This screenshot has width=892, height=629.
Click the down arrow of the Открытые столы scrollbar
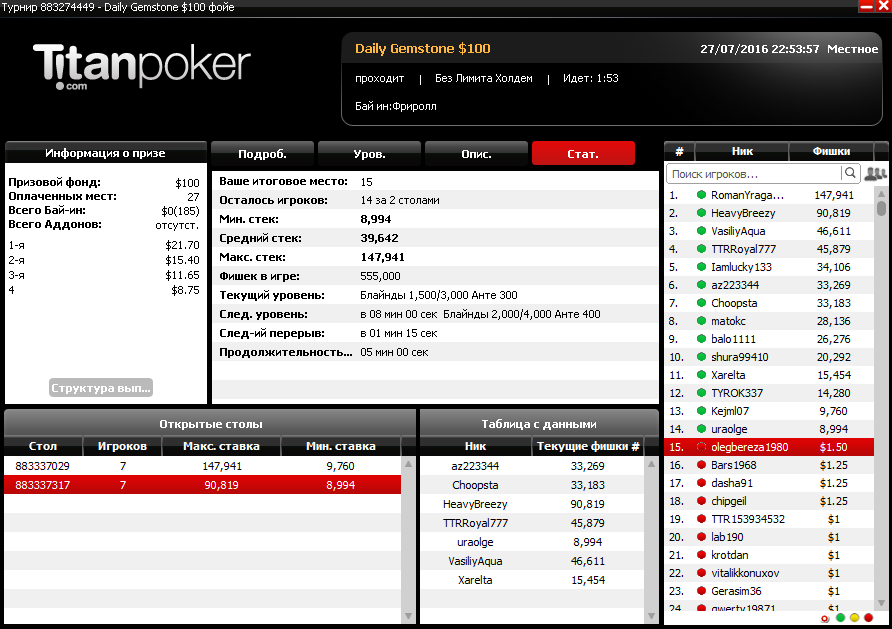click(x=408, y=616)
